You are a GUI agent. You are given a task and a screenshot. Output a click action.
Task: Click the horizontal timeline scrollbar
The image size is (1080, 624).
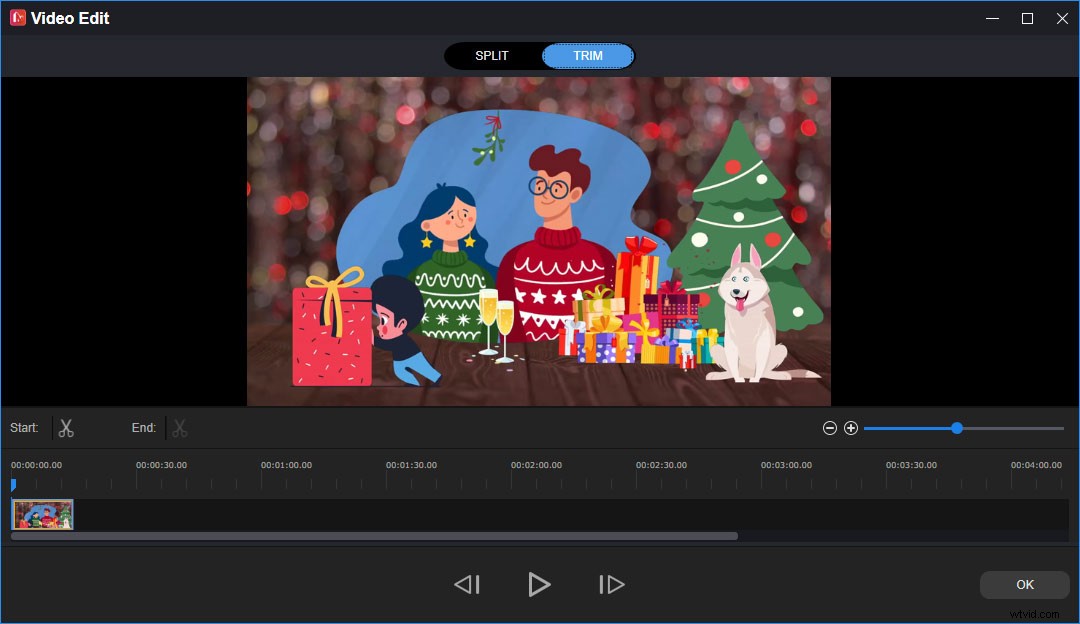coord(375,535)
